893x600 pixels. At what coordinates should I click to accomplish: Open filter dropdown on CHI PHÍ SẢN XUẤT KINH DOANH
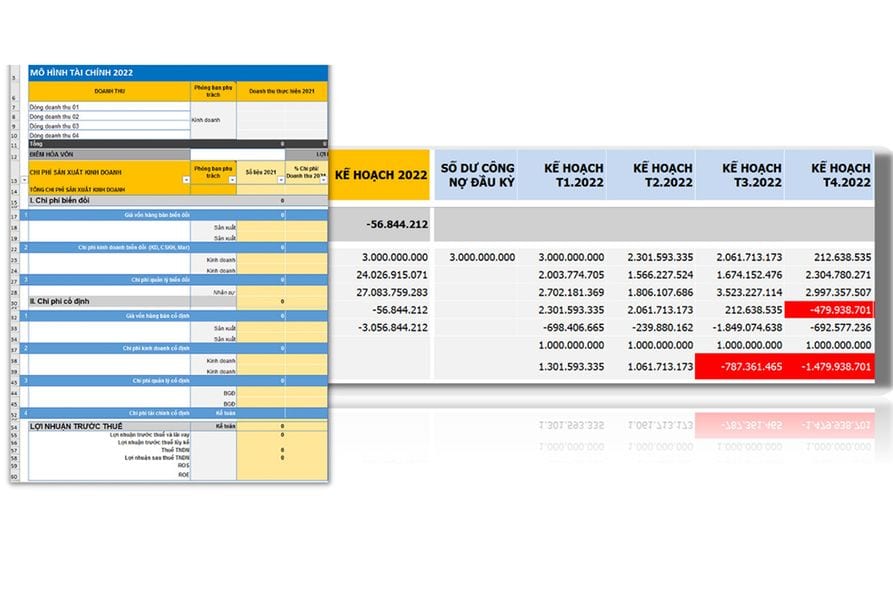[185, 181]
